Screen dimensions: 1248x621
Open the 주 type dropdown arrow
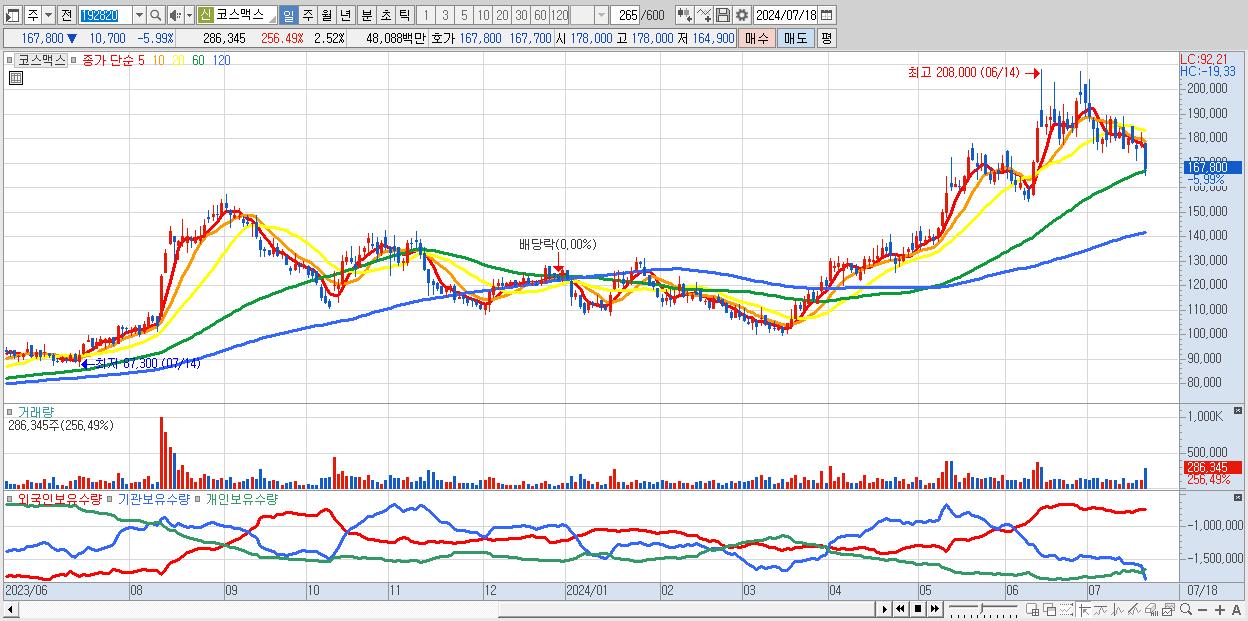pyautogui.click(x=48, y=15)
